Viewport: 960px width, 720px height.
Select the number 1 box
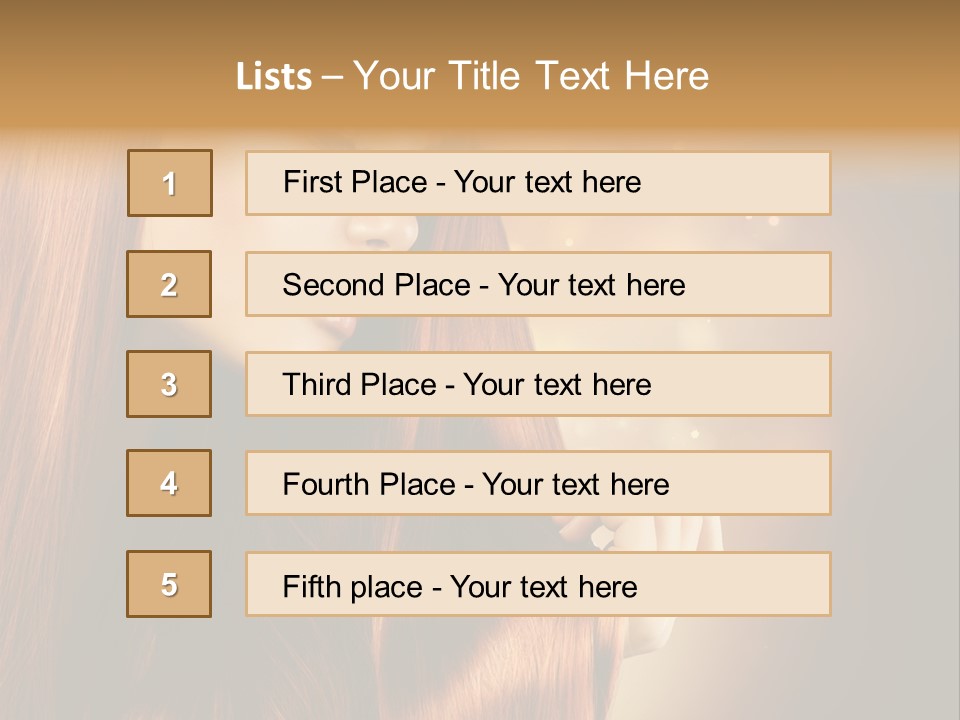pyautogui.click(x=170, y=183)
